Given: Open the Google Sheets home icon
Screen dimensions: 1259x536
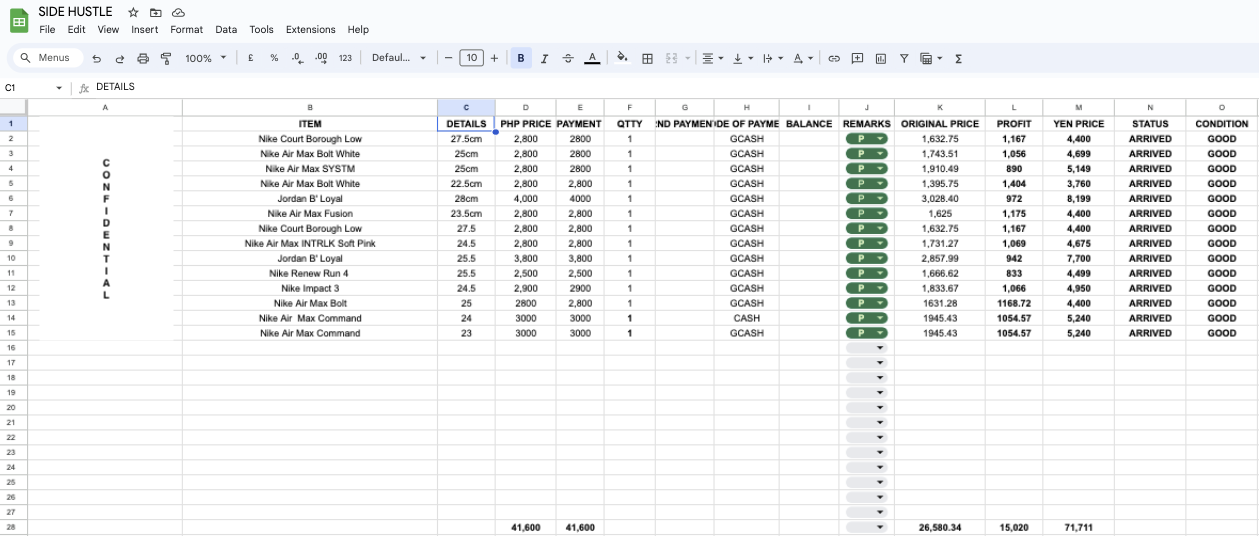Looking at the screenshot, I should pos(19,20).
